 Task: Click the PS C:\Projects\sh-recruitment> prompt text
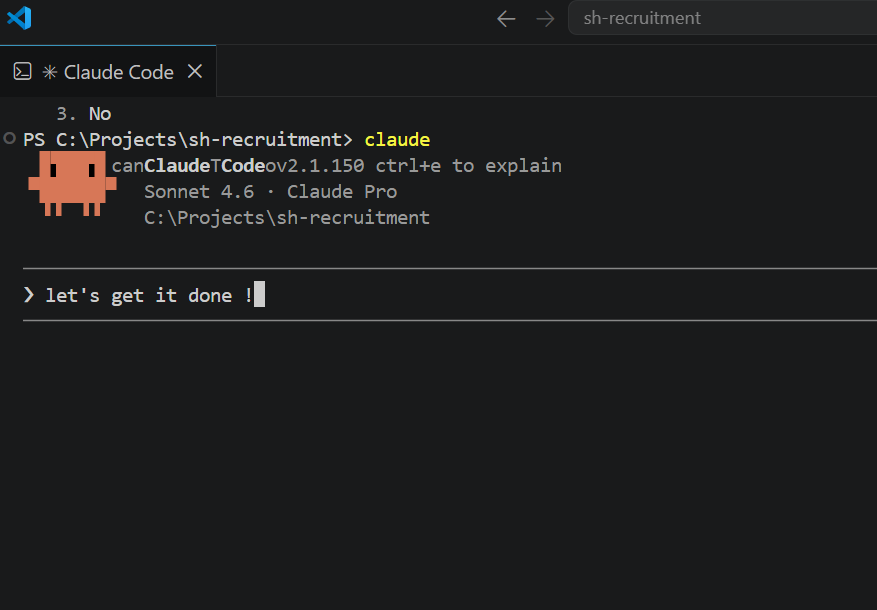pos(188,139)
